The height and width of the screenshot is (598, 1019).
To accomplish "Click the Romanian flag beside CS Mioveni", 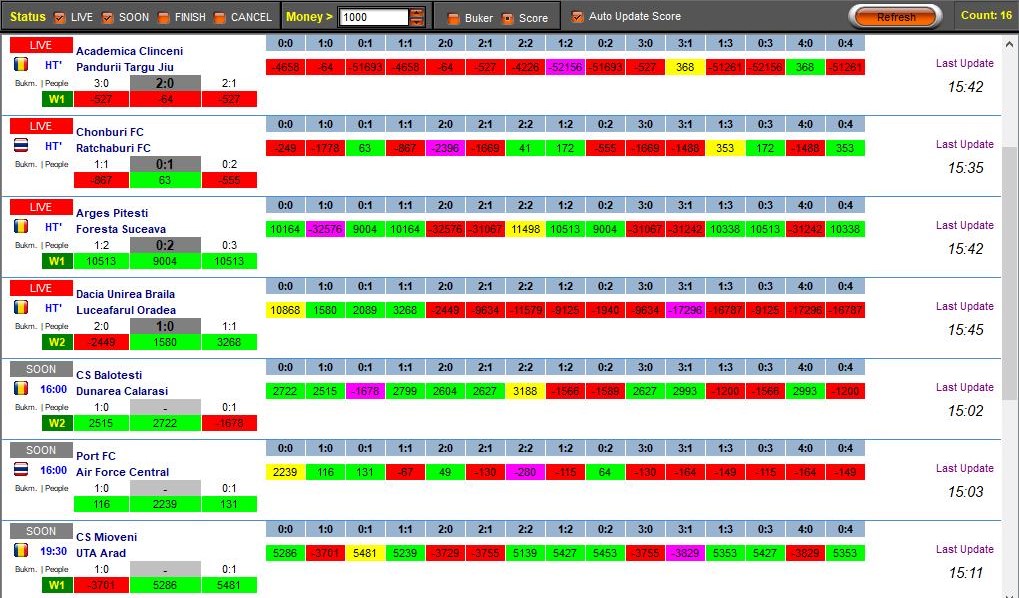I will (x=21, y=550).
